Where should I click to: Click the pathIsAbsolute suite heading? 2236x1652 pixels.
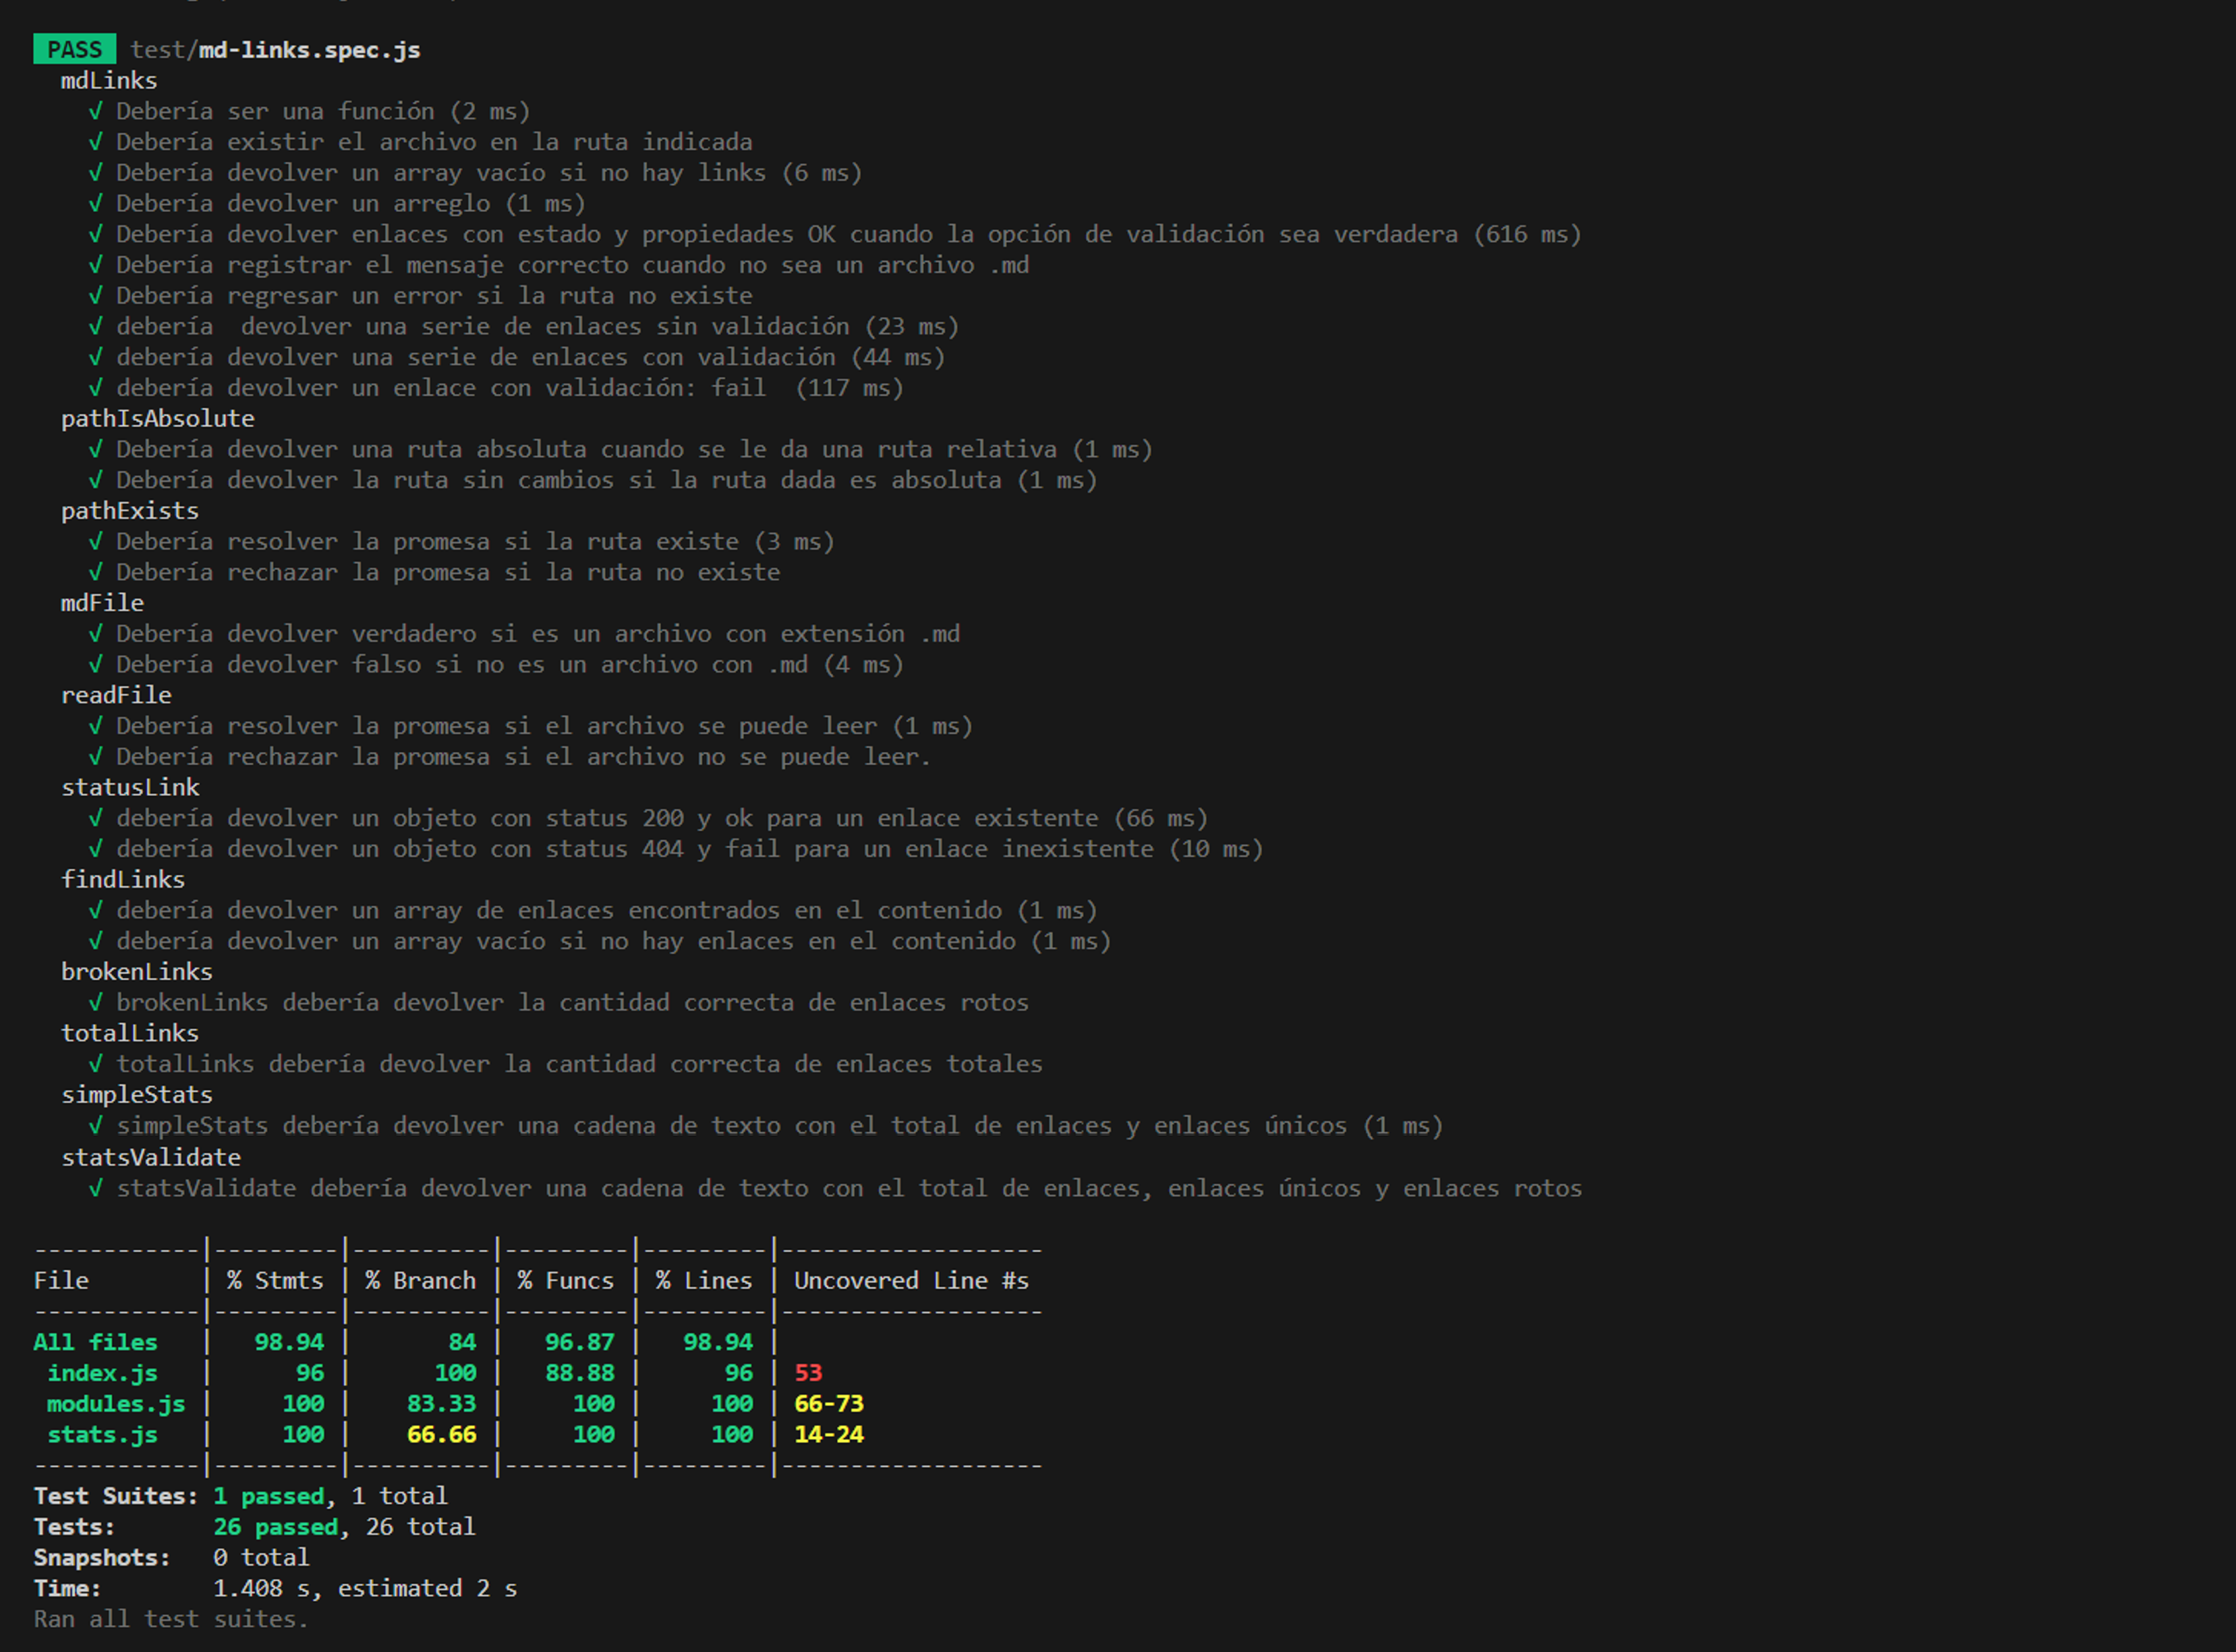[x=157, y=419]
